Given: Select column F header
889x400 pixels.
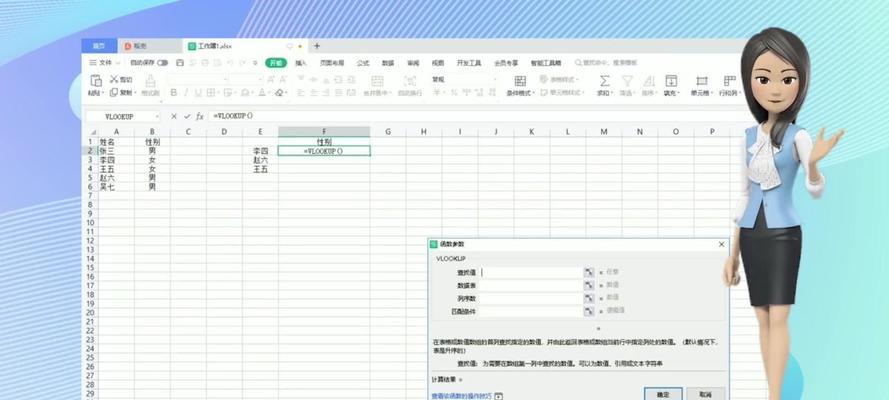Looking at the screenshot, I should coord(324,131).
